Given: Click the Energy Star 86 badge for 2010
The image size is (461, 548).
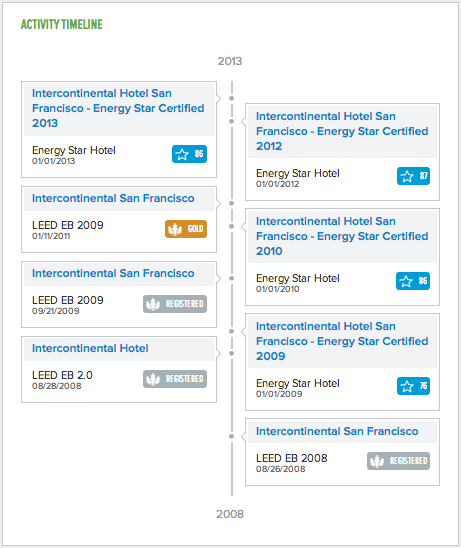Looking at the screenshot, I should (x=413, y=281).
